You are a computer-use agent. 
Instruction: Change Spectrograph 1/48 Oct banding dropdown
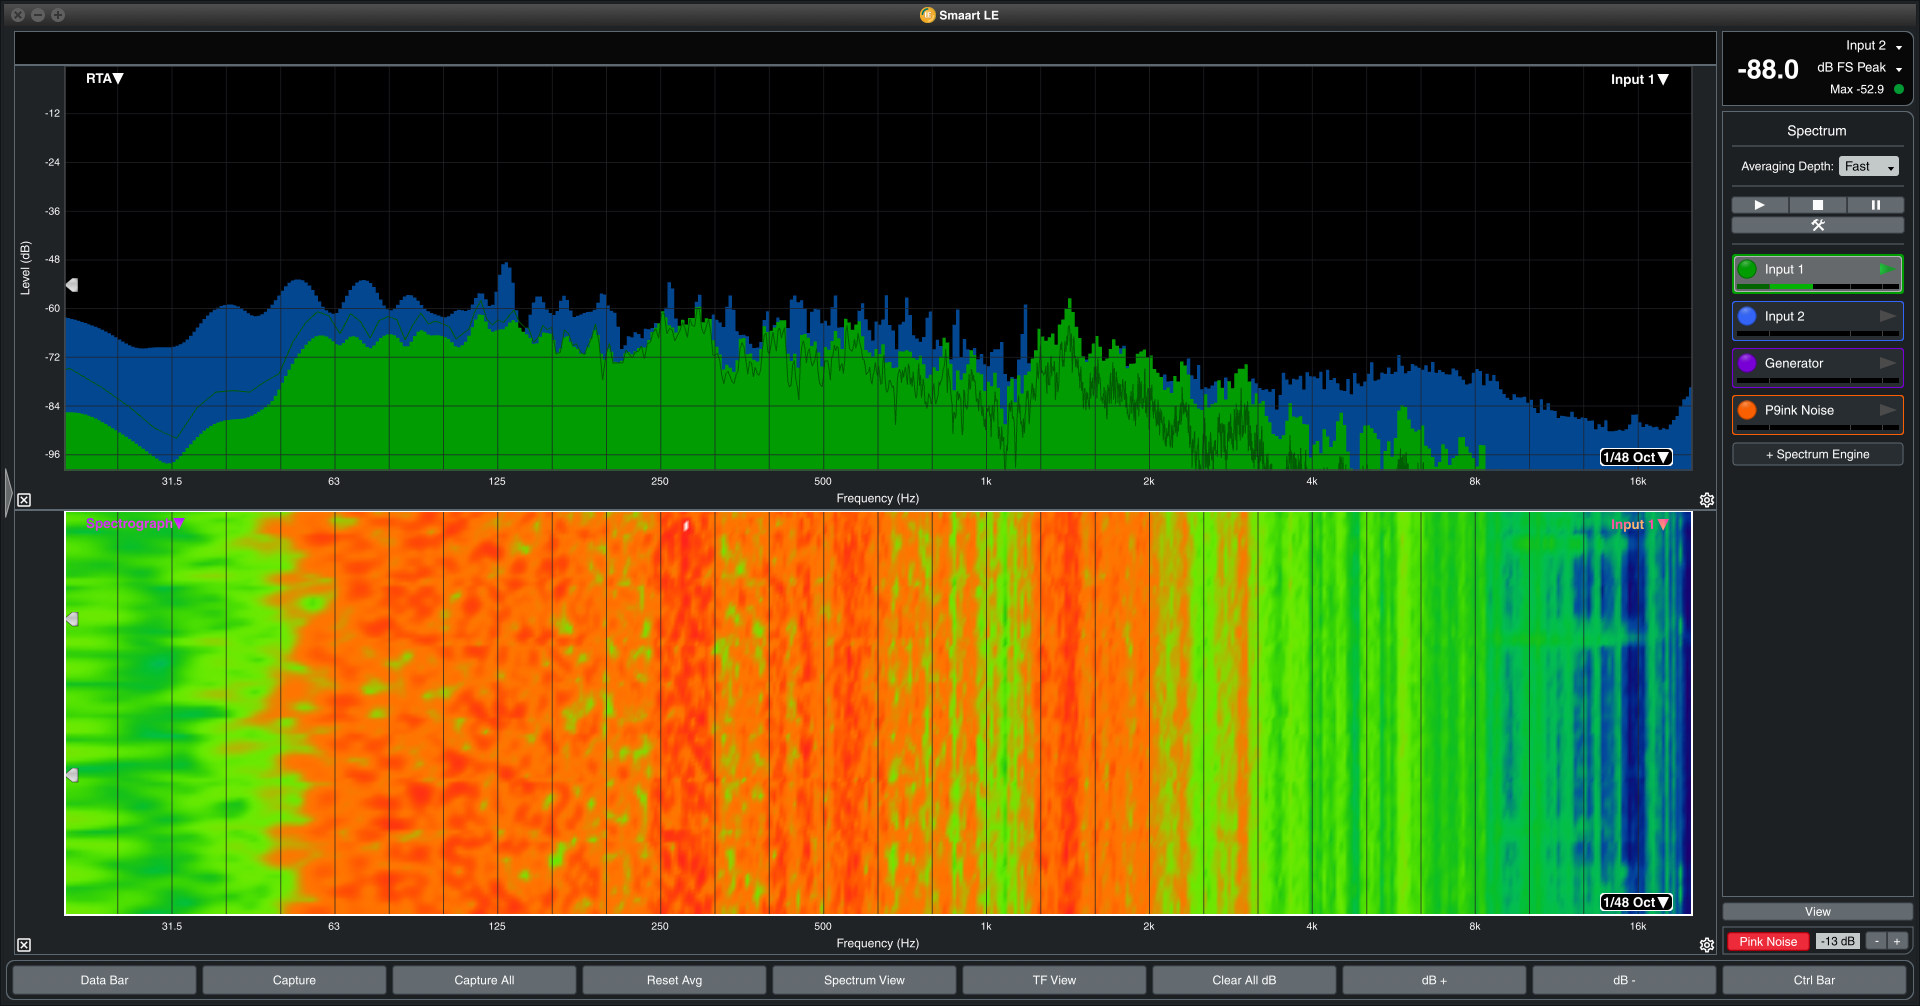point(1636,902)
